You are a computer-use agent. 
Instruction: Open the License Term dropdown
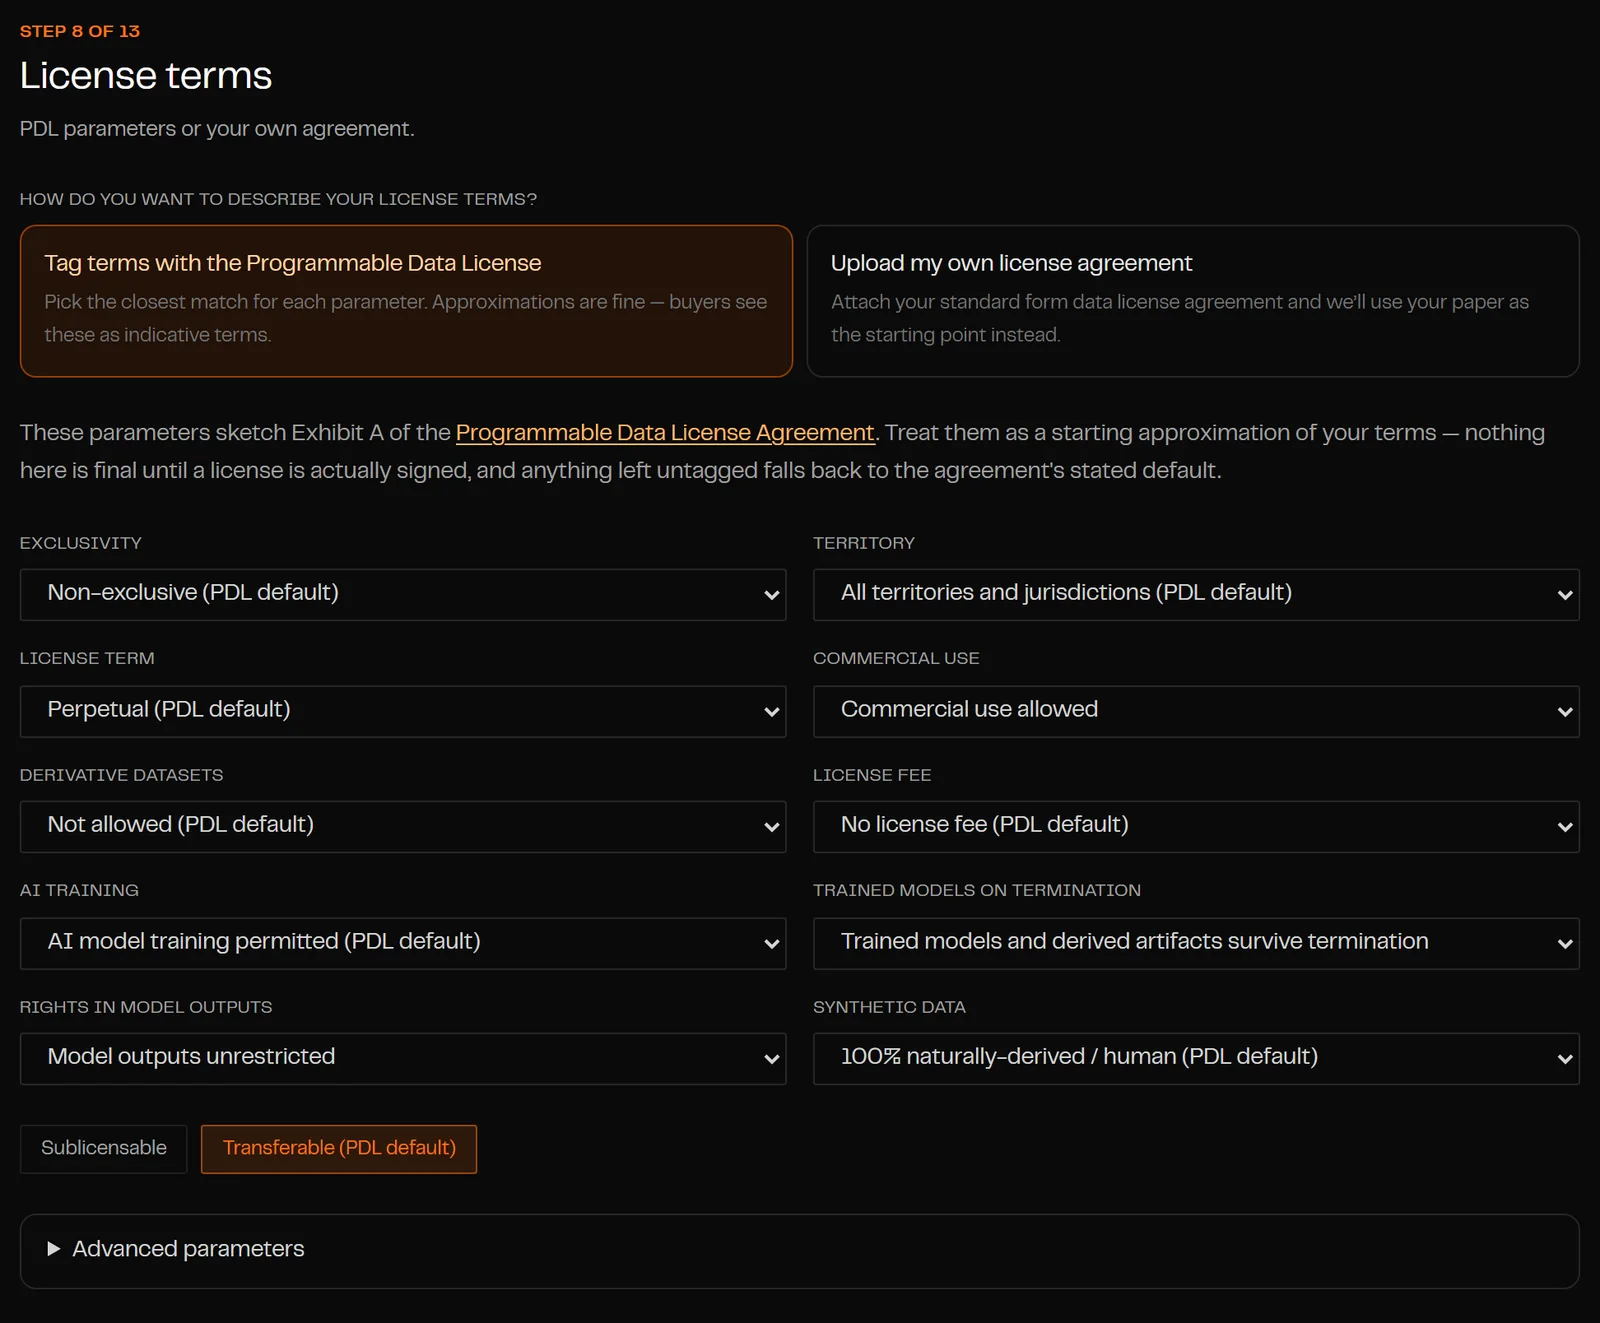click(403, 711)
